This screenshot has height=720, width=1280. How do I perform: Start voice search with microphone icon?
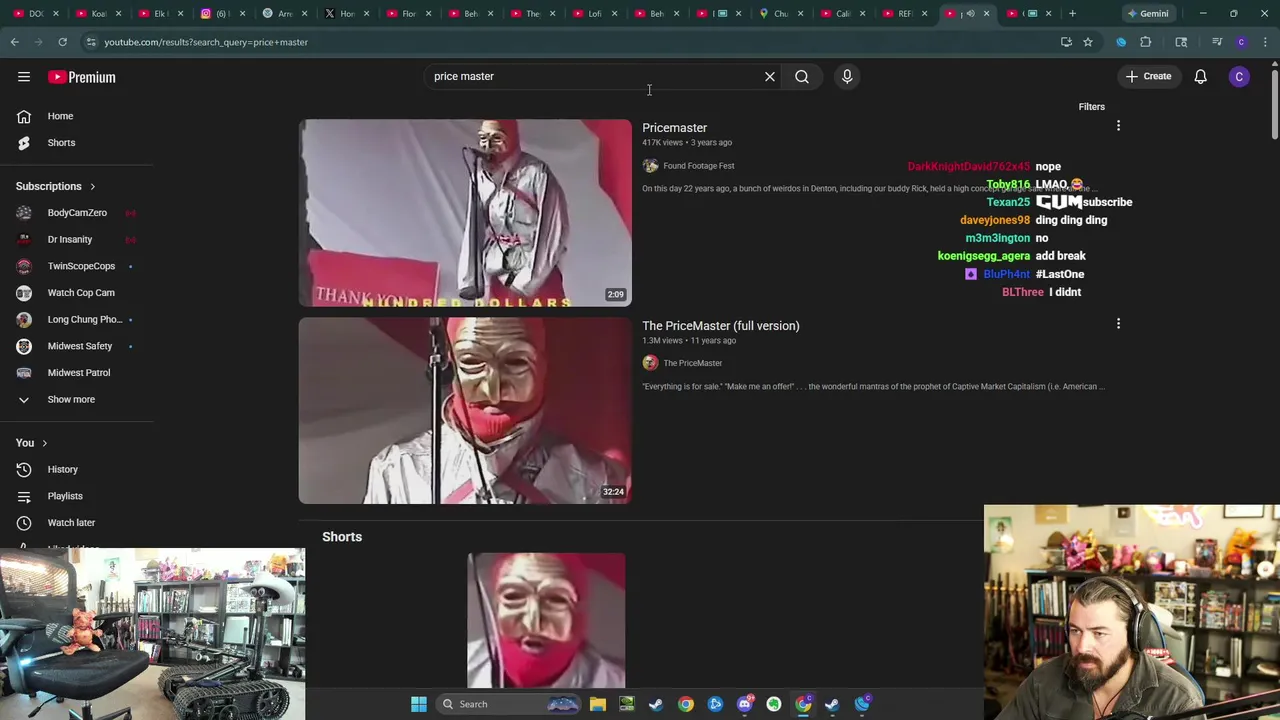(847, 76)
